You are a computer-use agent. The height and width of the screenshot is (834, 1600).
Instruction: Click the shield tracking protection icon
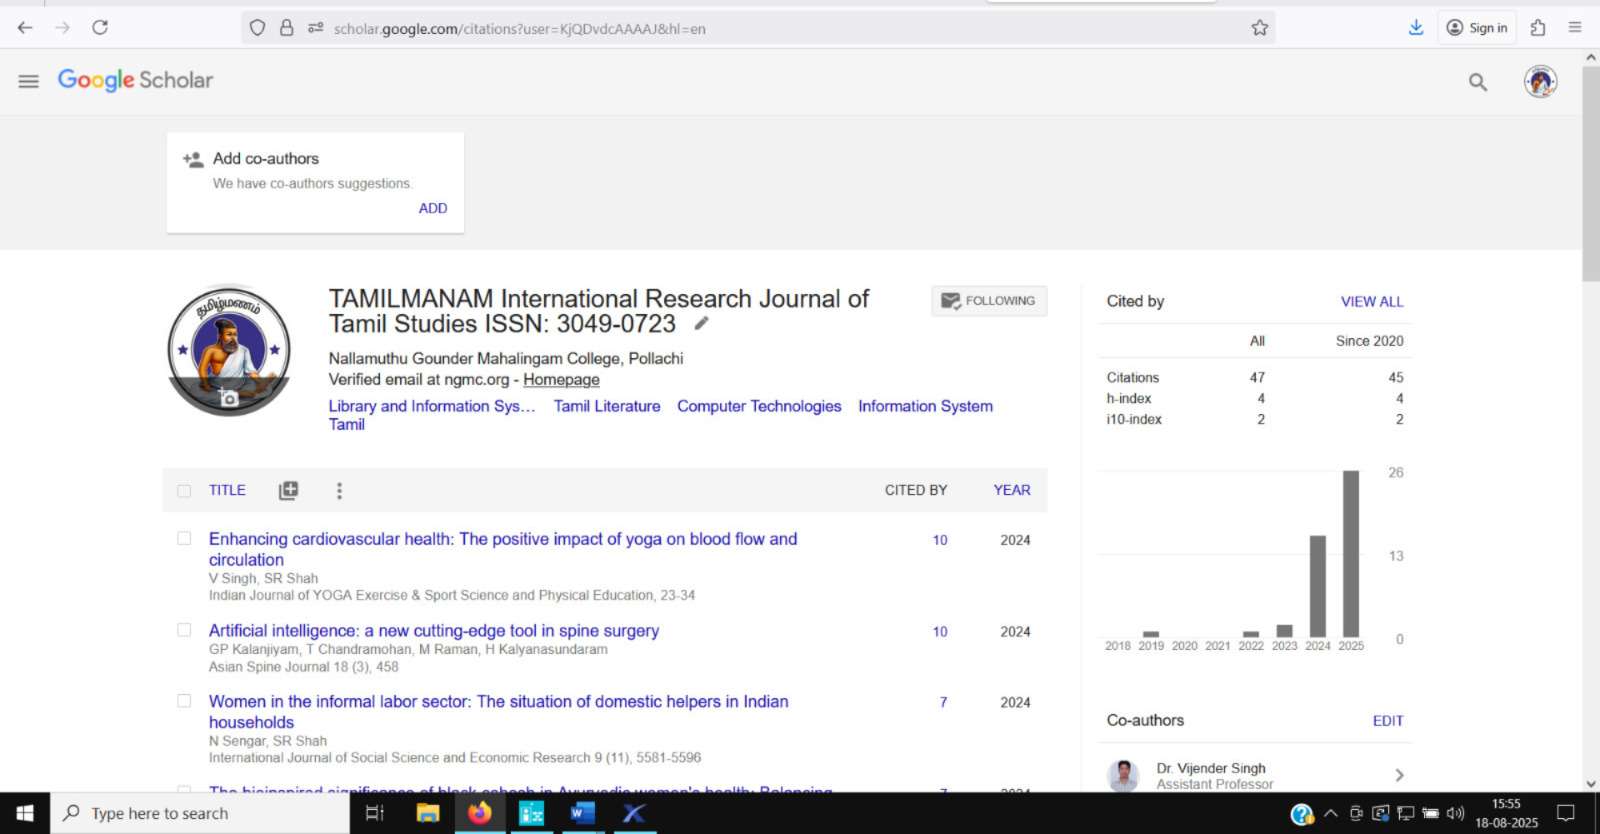[x=258, y=28]
